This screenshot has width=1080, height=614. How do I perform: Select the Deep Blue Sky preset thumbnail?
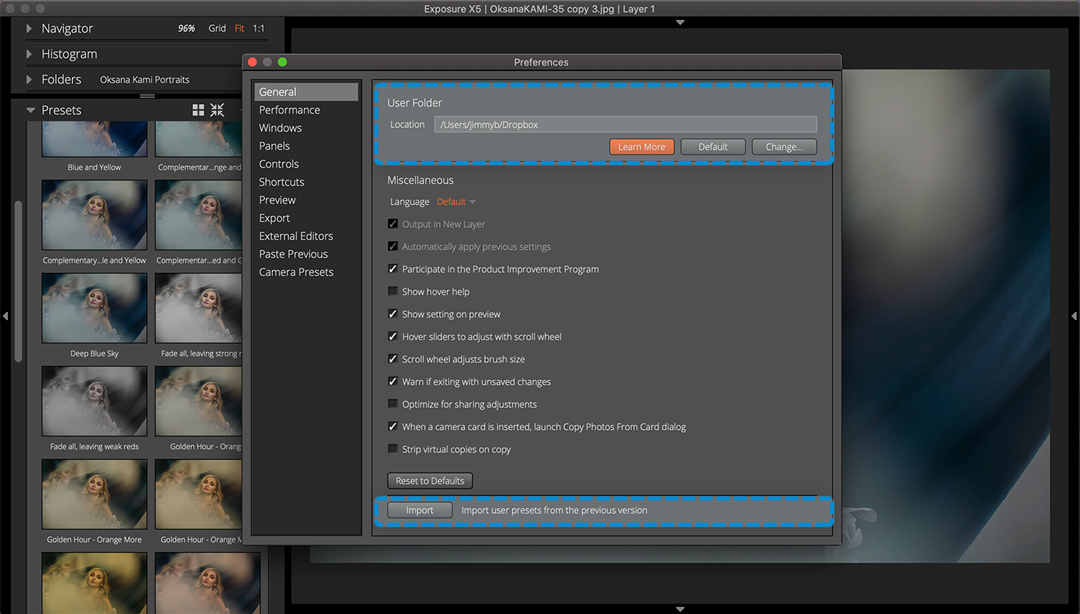click(94, 308)
